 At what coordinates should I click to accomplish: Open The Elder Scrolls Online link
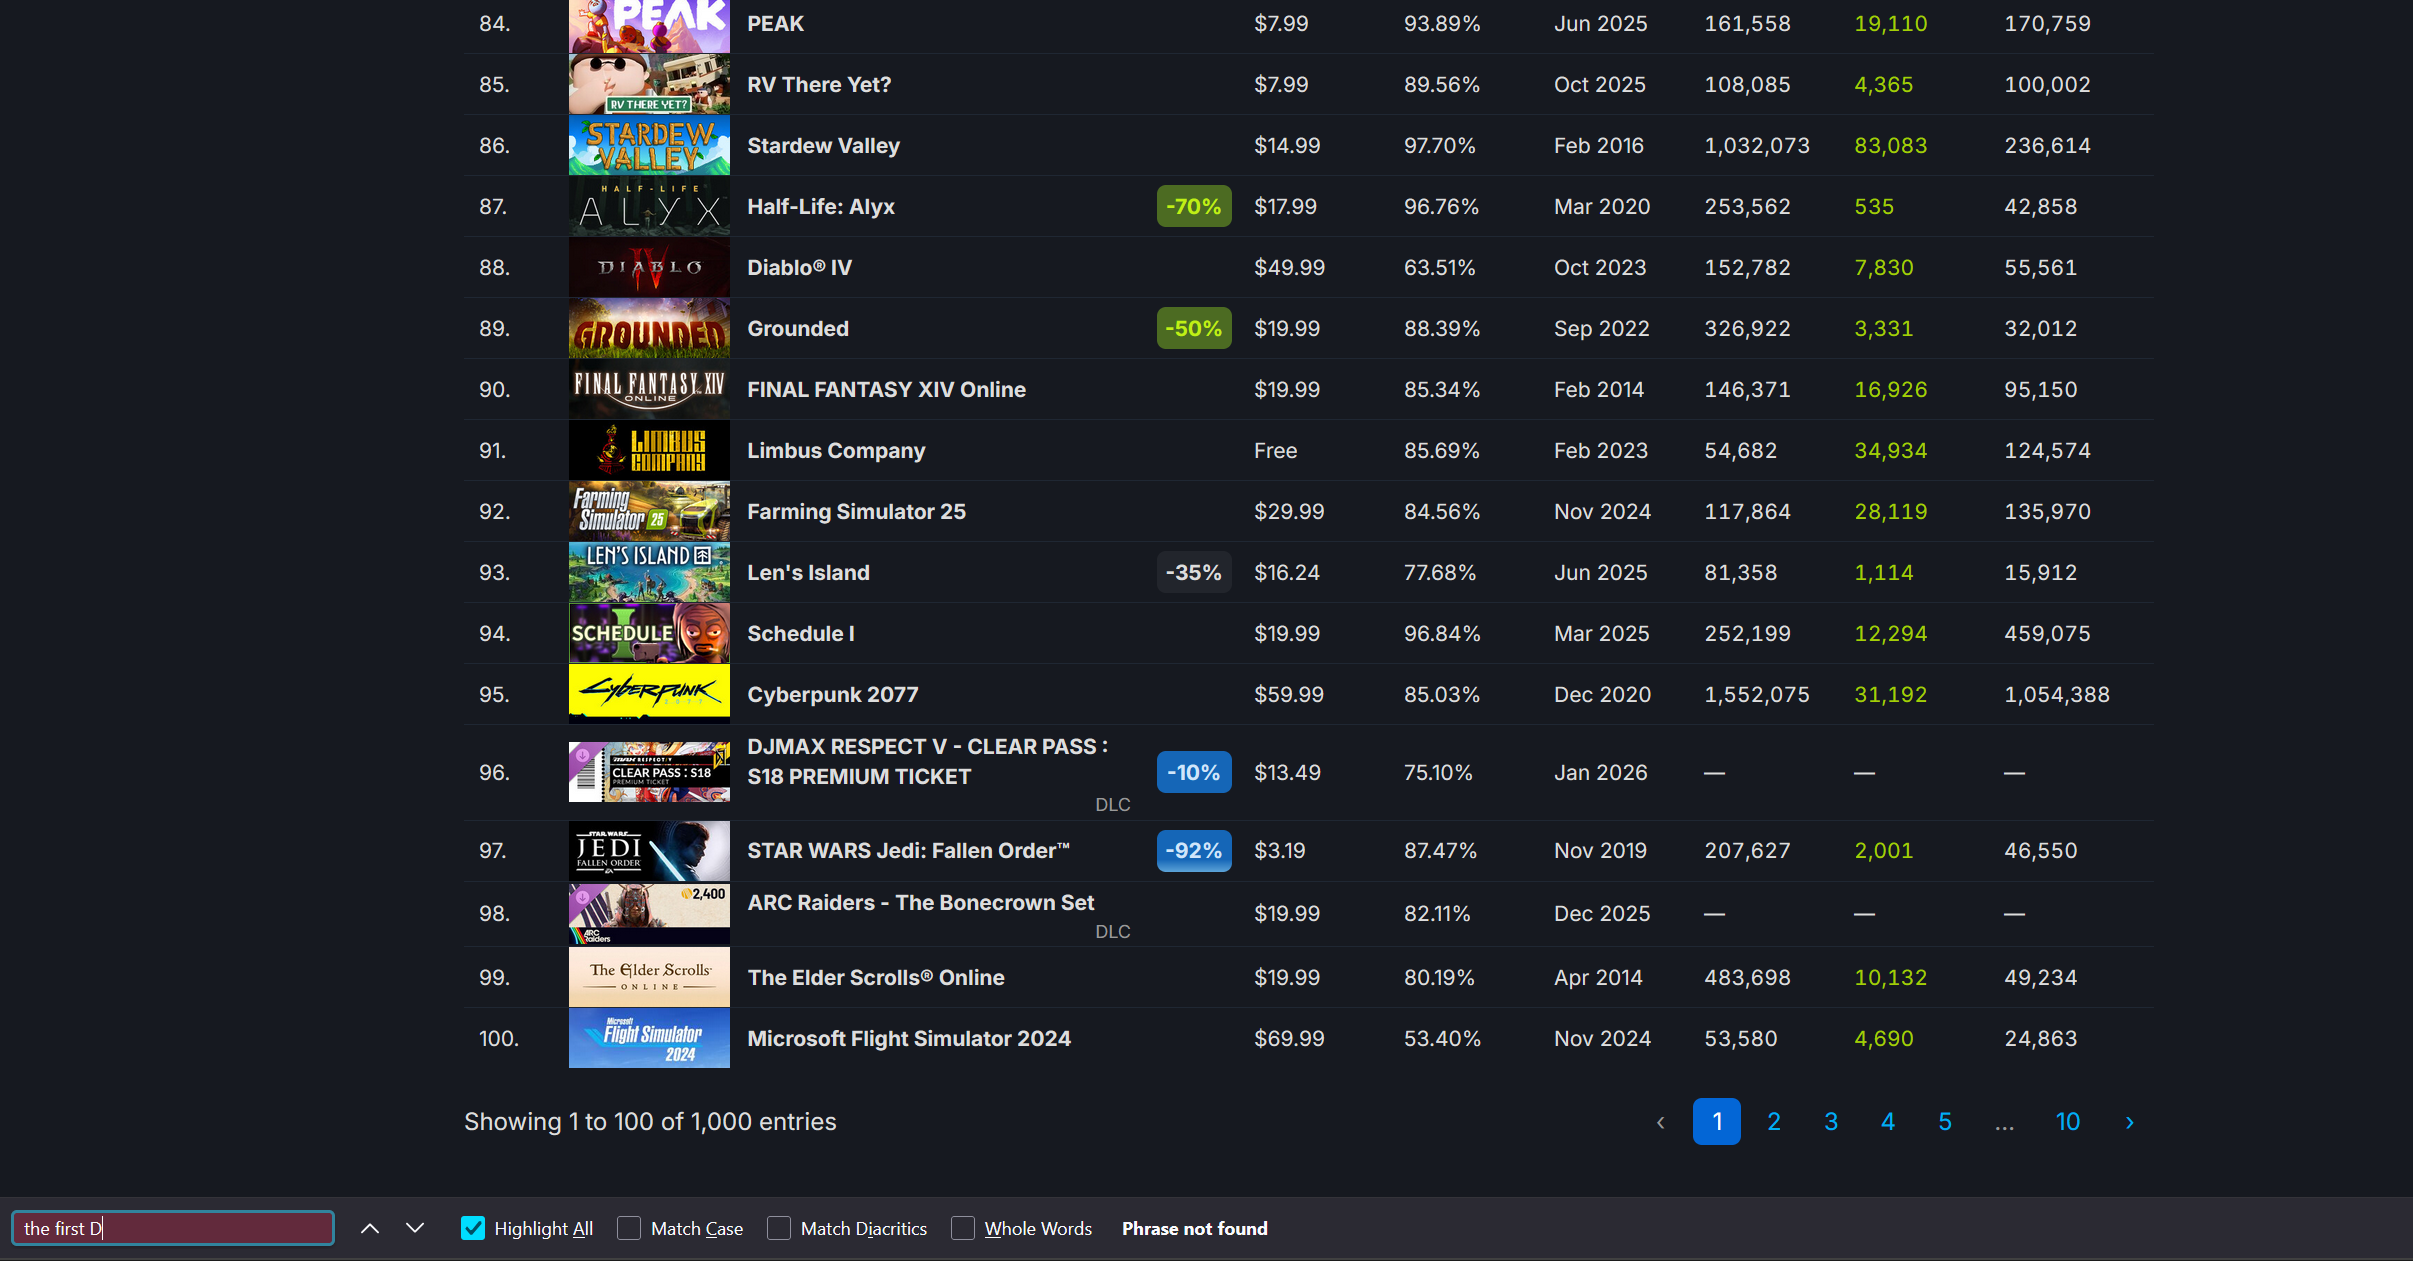(876, 978)
